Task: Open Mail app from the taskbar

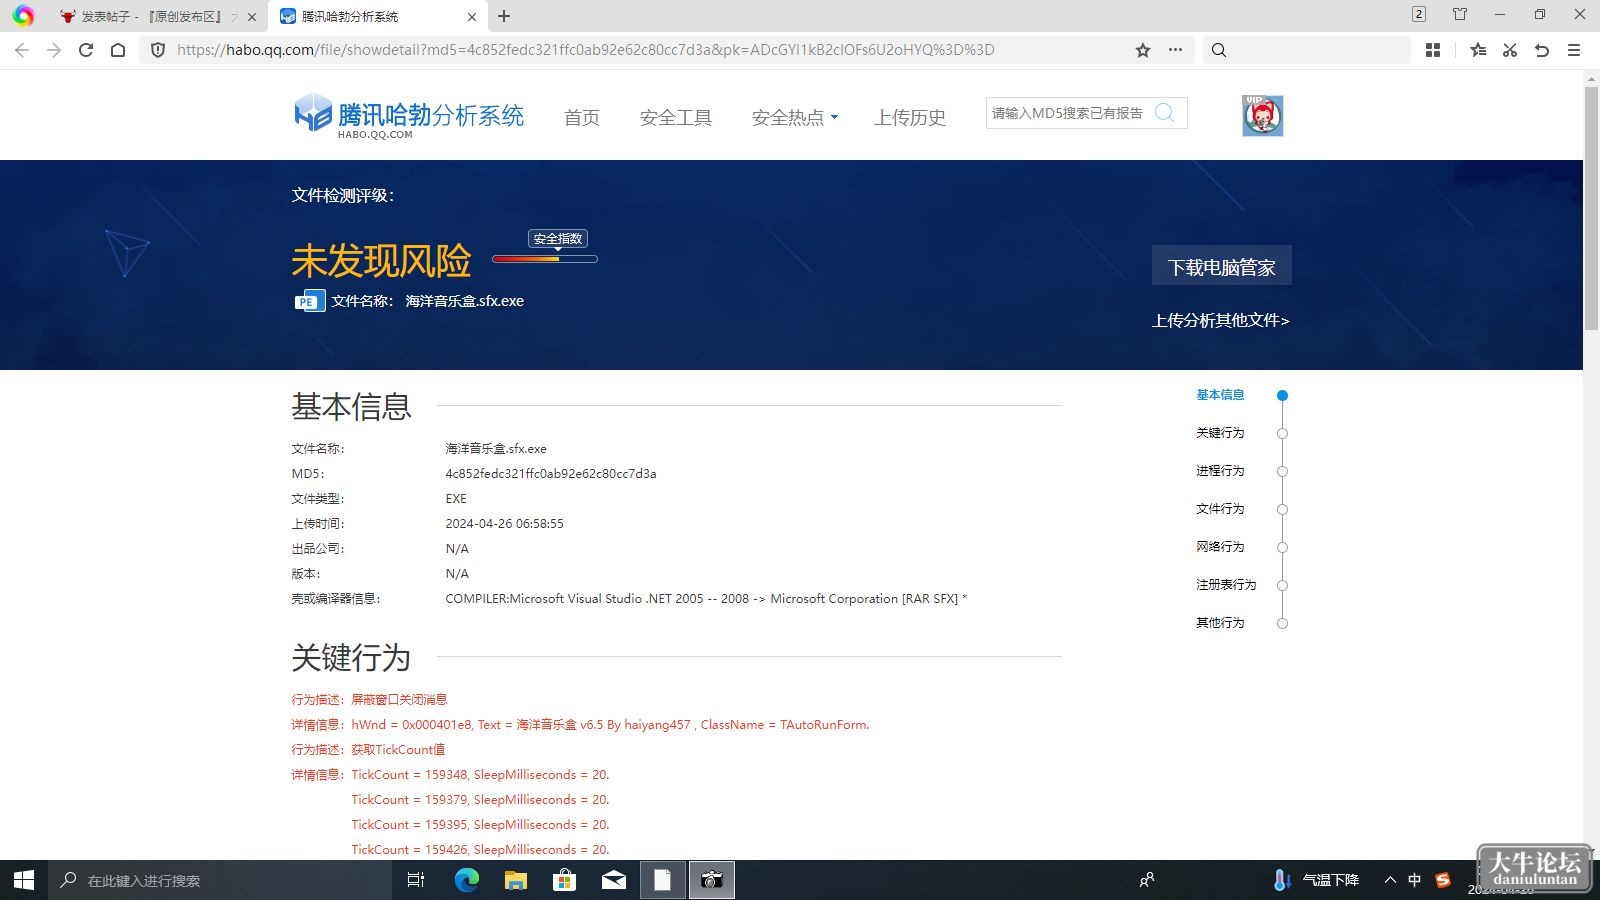Action: click(614, 880)
